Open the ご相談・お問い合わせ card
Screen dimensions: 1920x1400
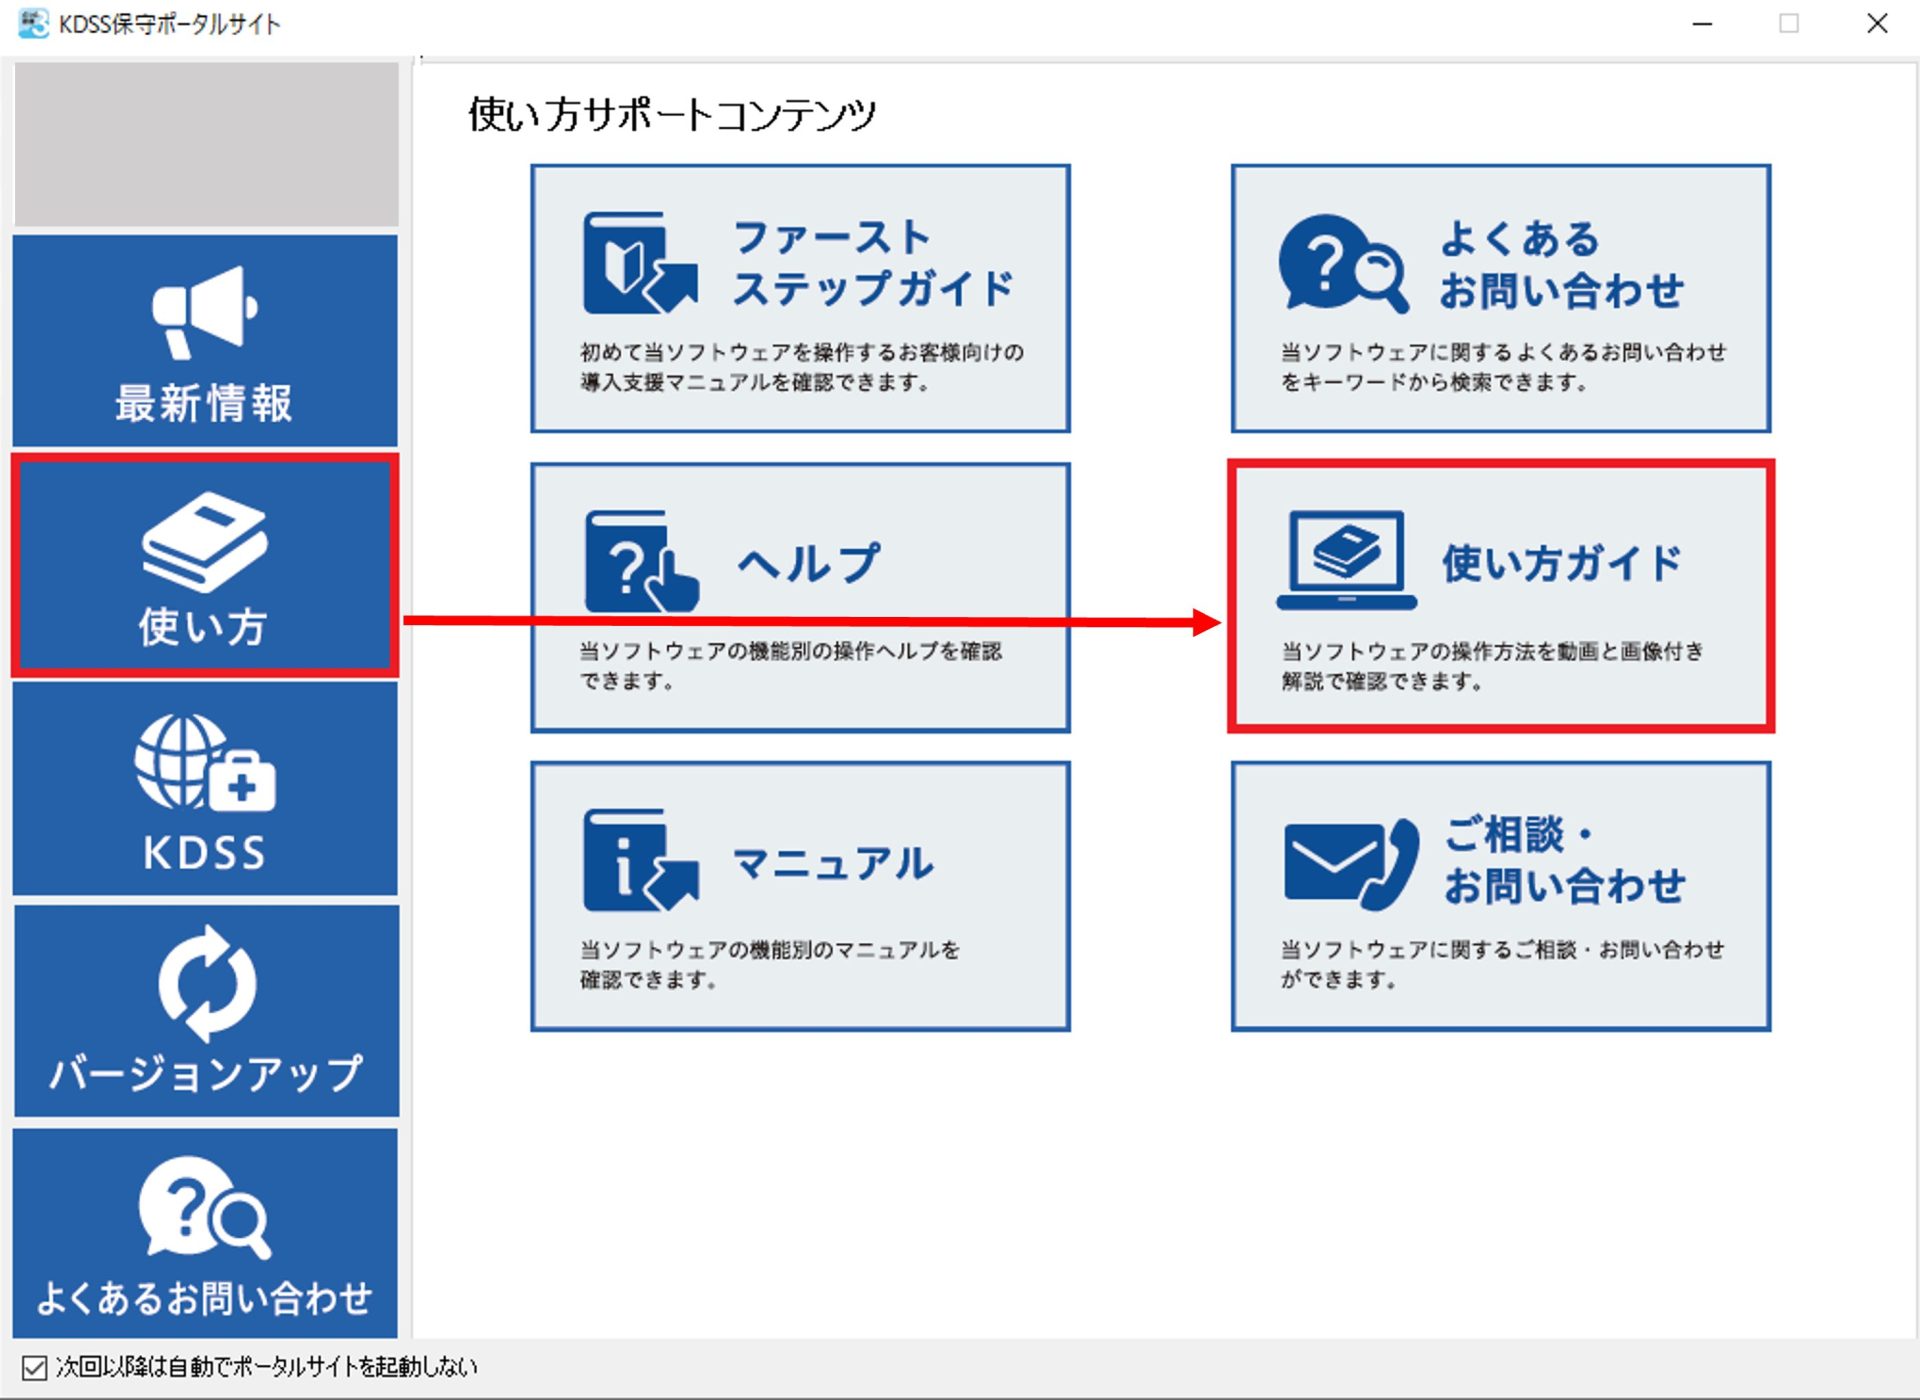point(1500,895)
